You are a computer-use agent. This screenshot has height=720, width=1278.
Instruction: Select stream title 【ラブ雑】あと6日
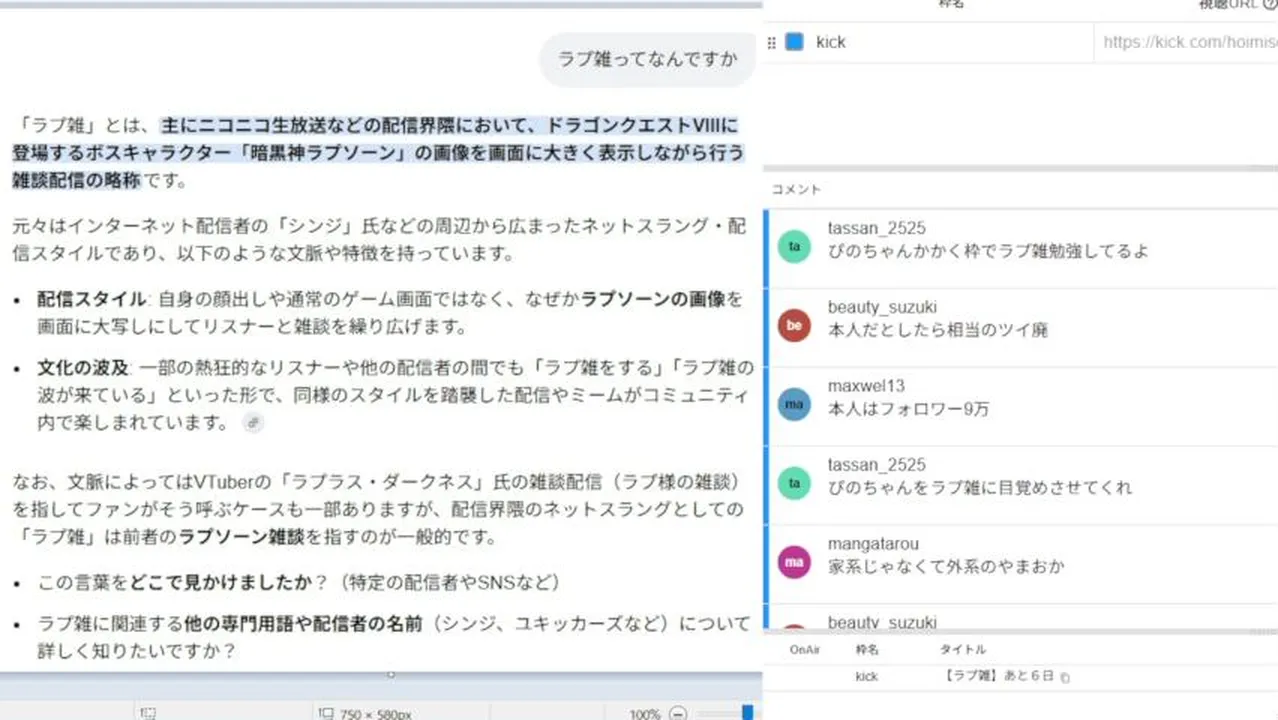(998, 677)
